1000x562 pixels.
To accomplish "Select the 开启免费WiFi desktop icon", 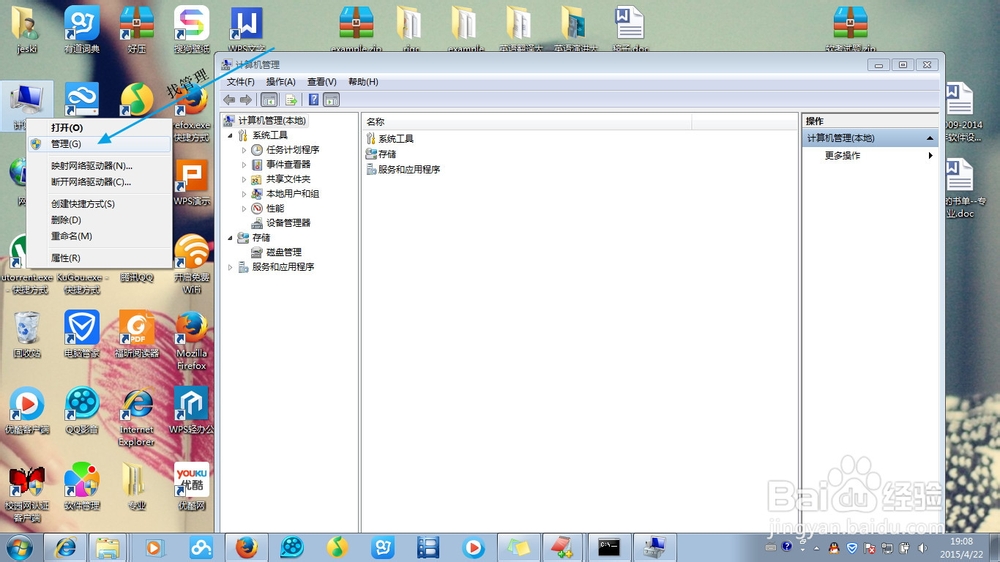I will [x=191, y=263].
